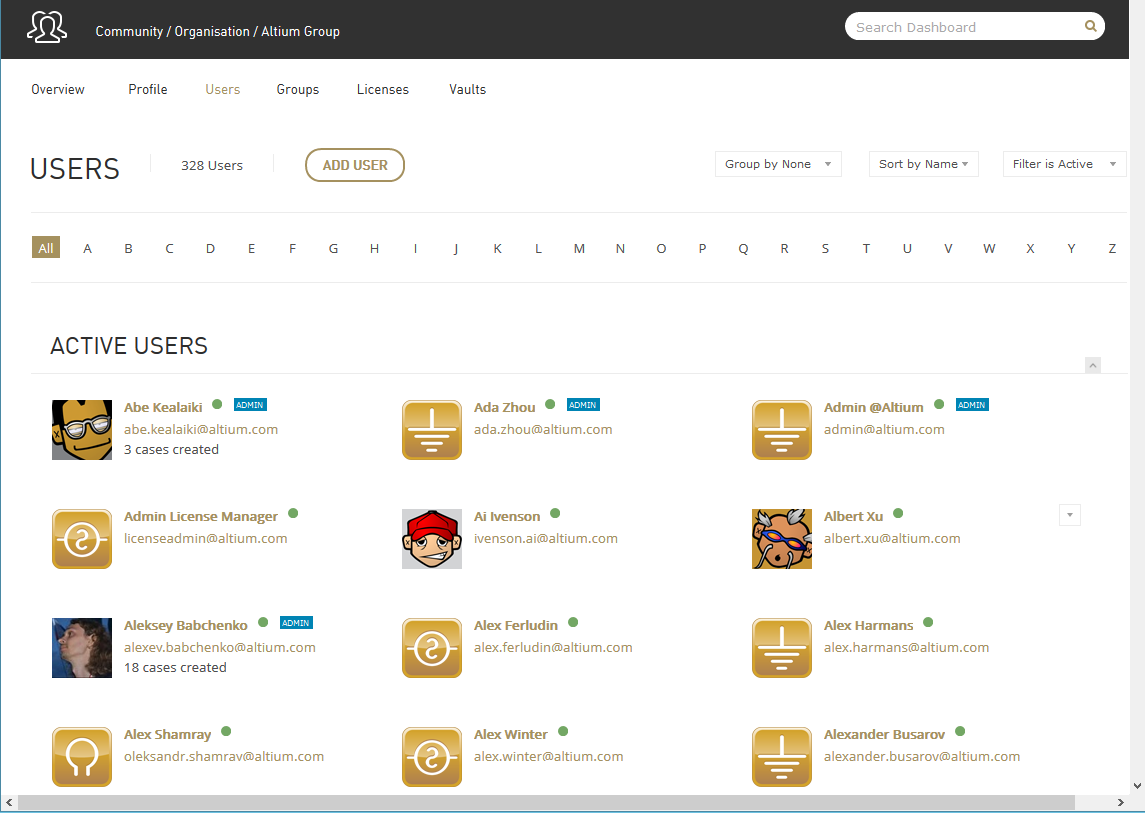
Task: Open the Filter is Active dropdown
Action: point(1064,164)
